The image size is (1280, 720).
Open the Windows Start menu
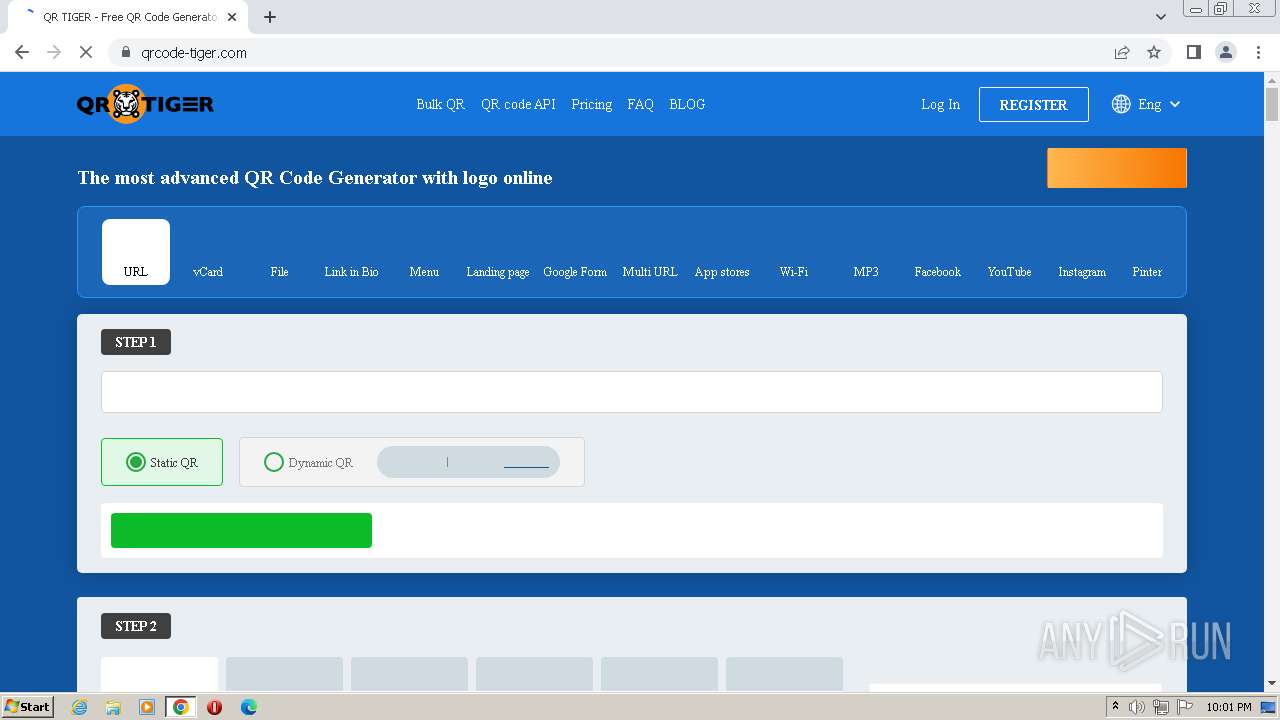(28, 707)
